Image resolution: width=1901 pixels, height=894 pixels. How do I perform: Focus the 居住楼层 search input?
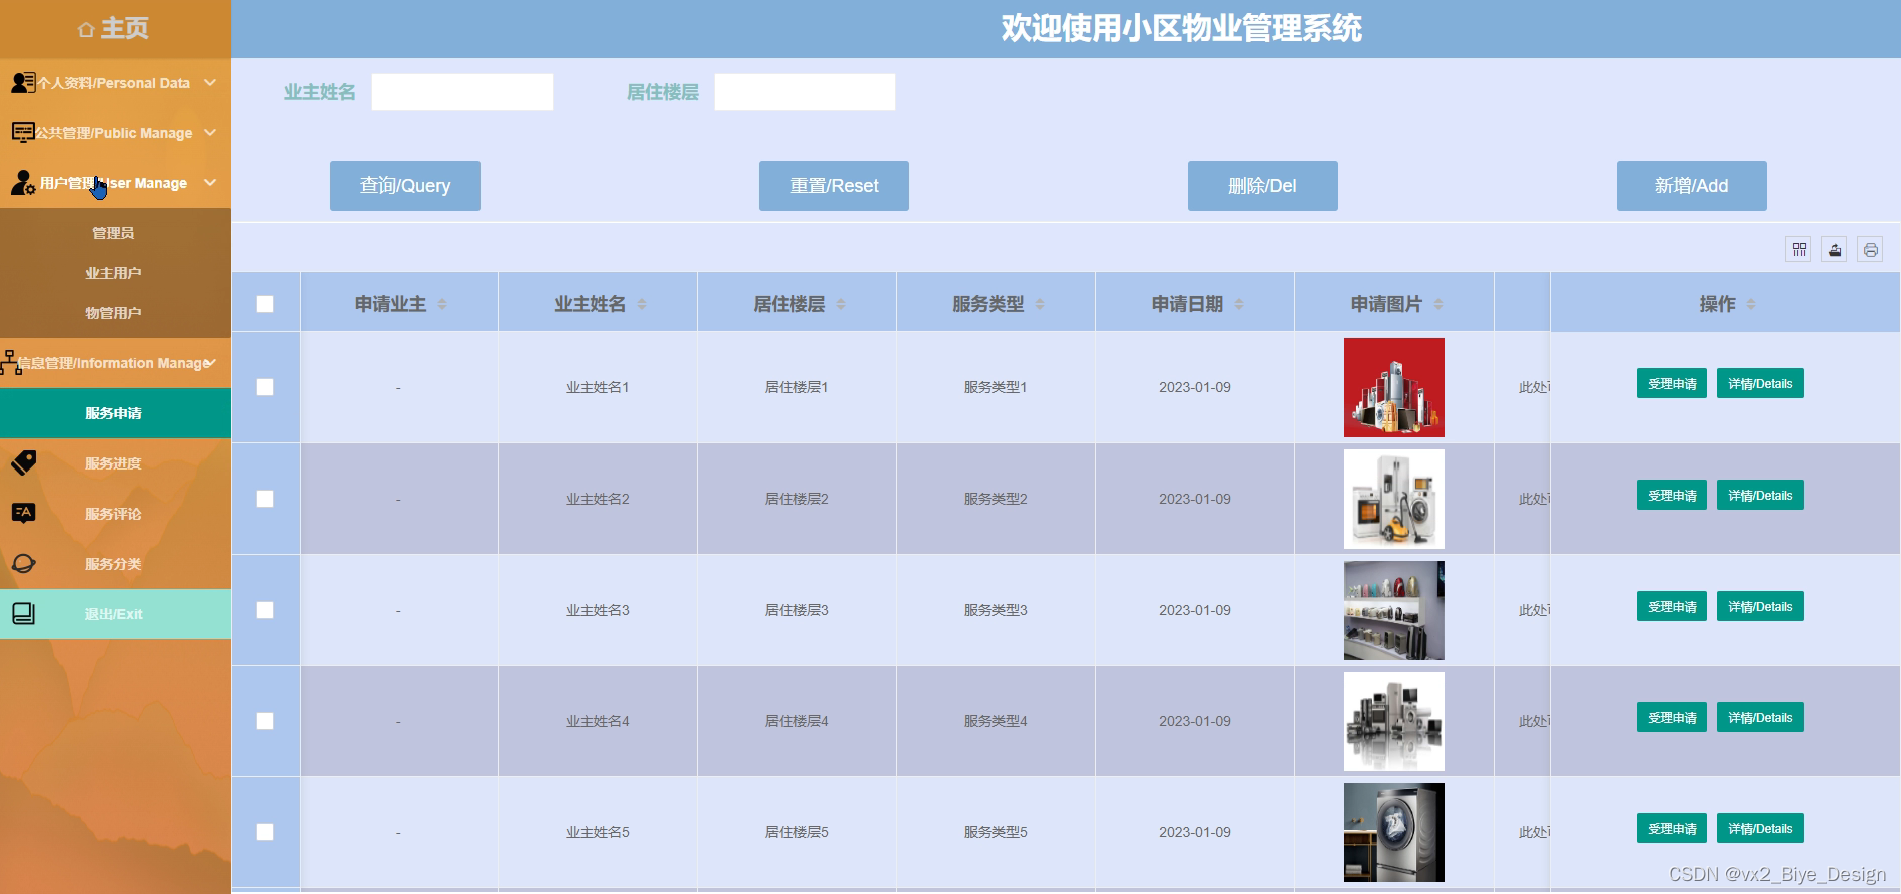(805, 92)
